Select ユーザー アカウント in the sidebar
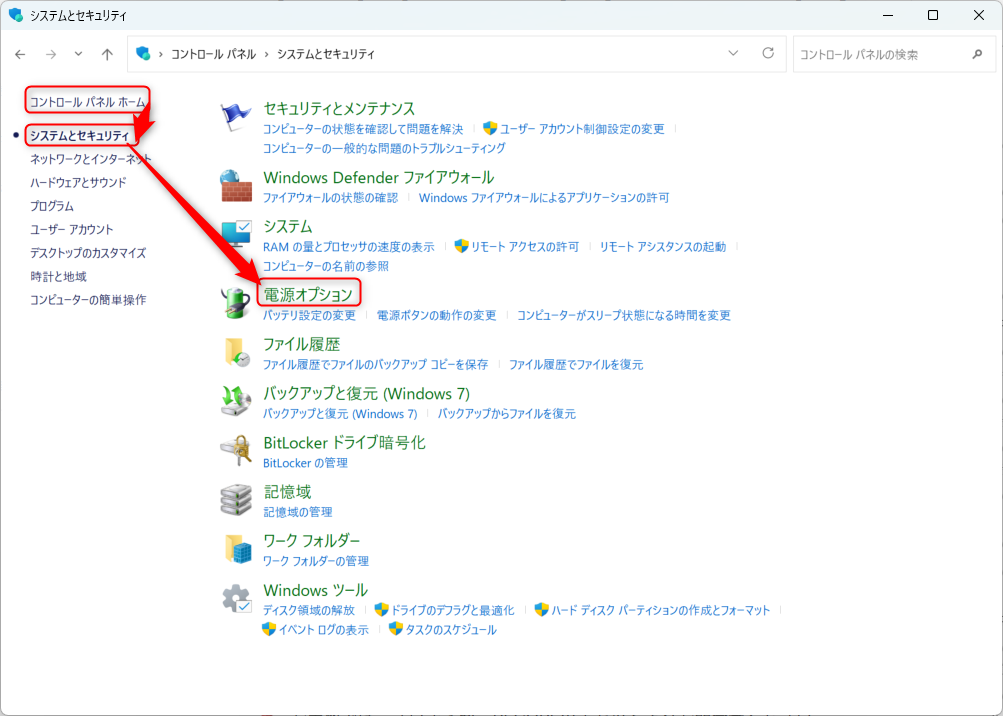Screen dimensions: 1003x716 pos(72,229)
